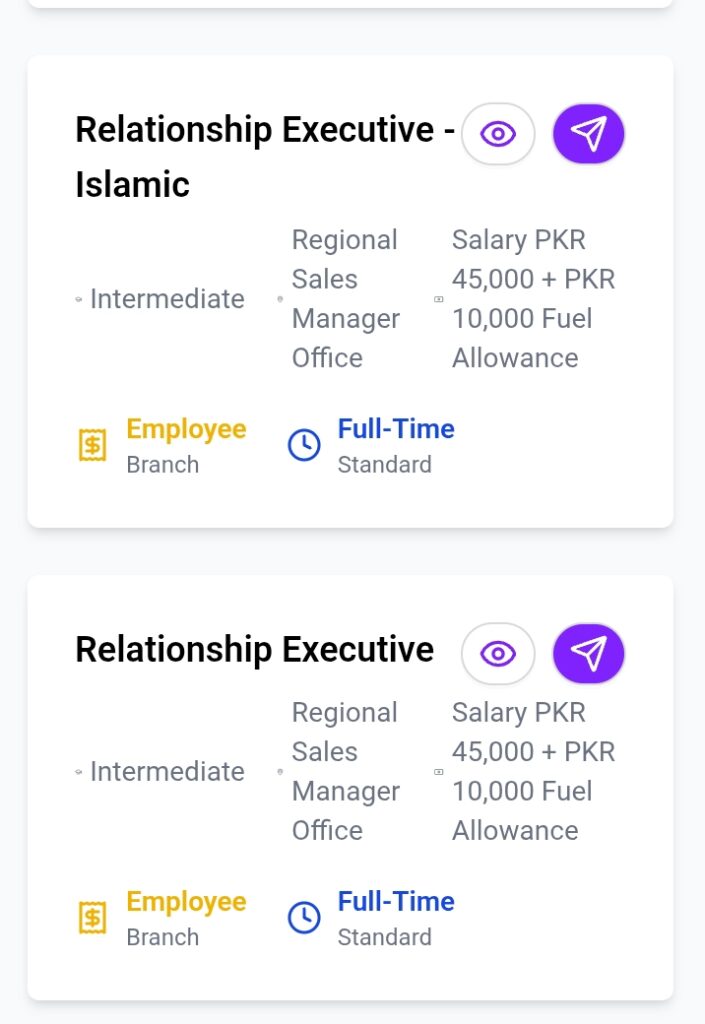Toggle the eye preview on Relationship Executive card

pyautogui.click(x=498, y=653)
